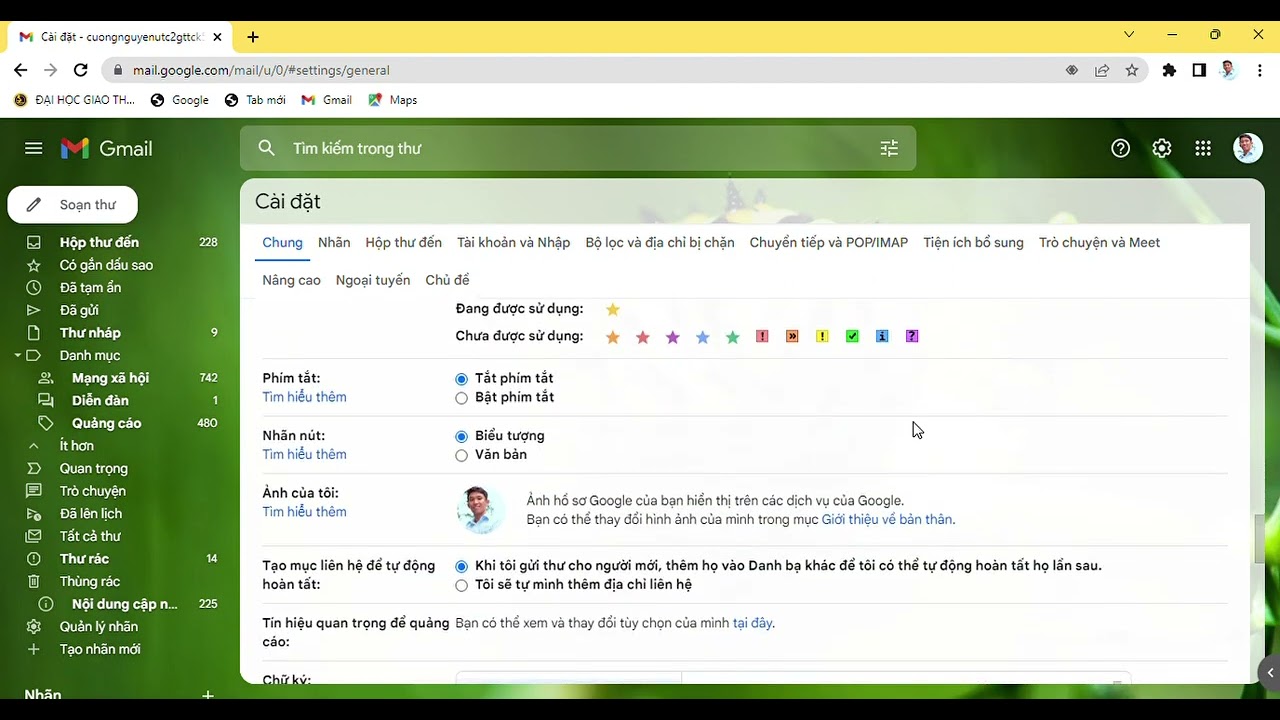Open browser extensions puzzle icon

click(x=1169, y=70)
